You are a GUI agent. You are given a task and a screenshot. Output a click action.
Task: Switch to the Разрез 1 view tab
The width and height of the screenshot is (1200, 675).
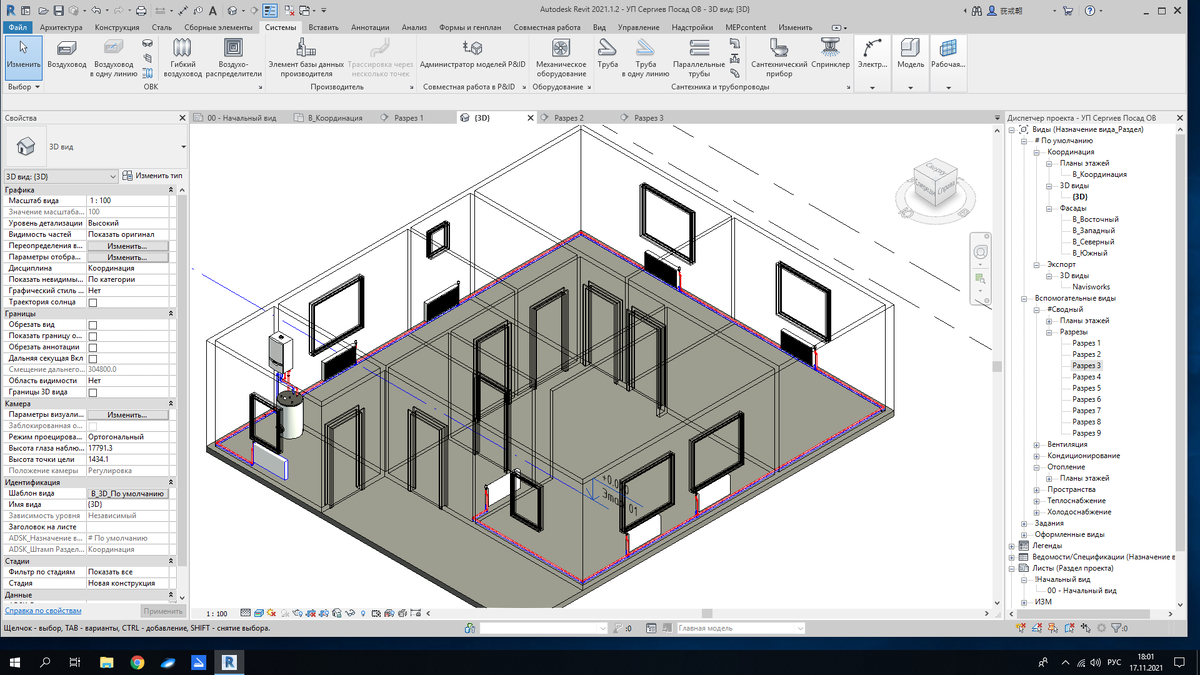point(408,118)
